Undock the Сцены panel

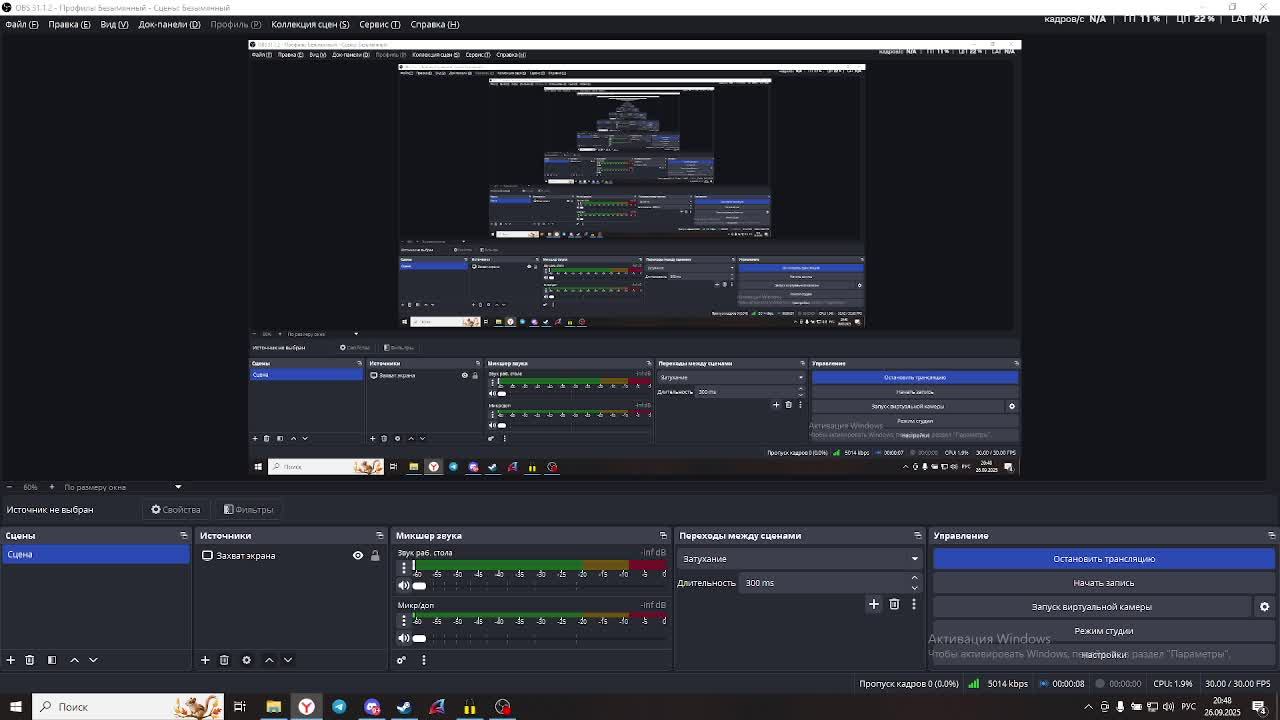click(183, 536)
